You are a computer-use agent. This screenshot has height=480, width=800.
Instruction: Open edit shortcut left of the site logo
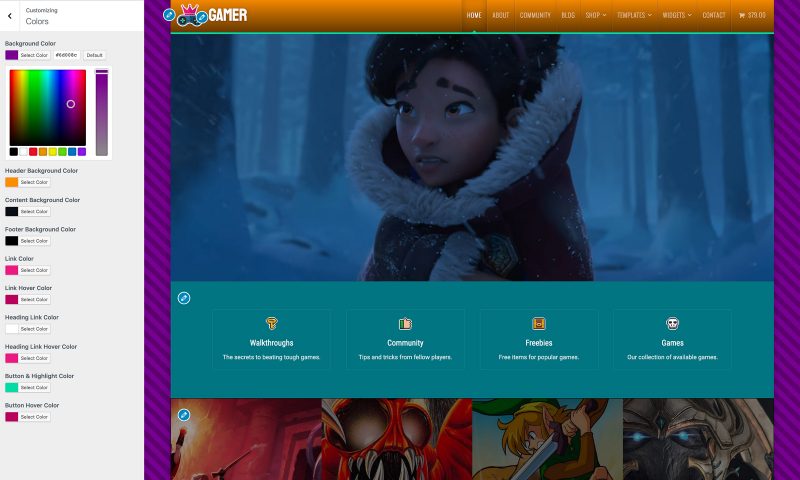[x=169, y=15]
